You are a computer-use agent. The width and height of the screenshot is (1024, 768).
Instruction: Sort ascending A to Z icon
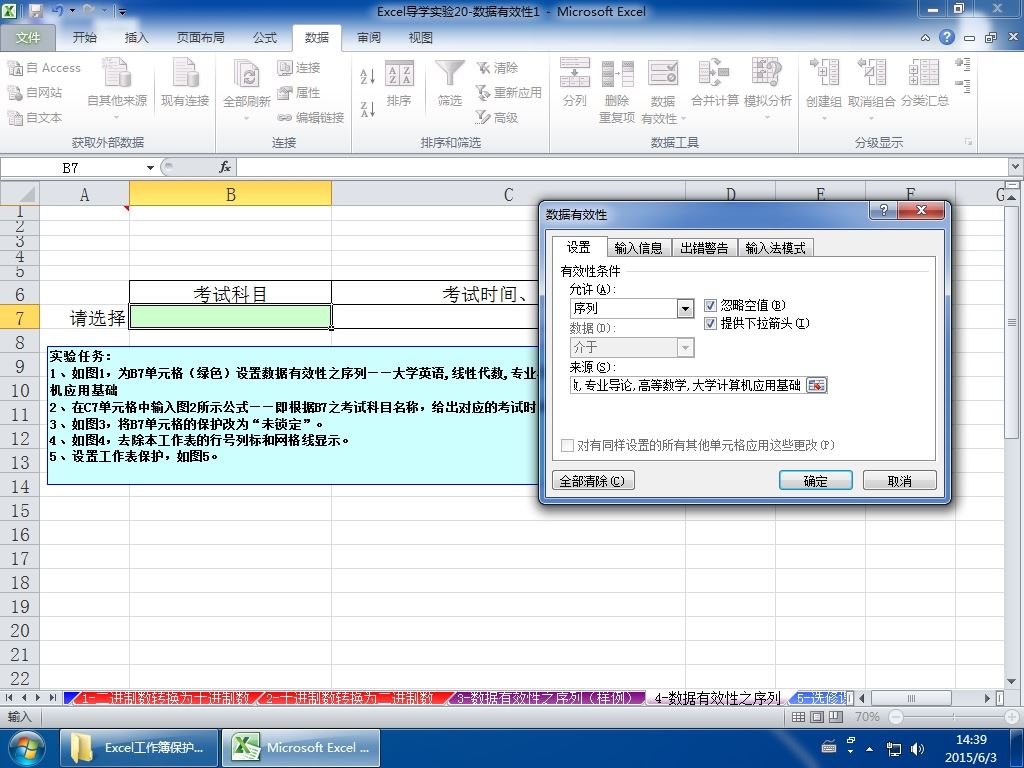tap(368, 76)
